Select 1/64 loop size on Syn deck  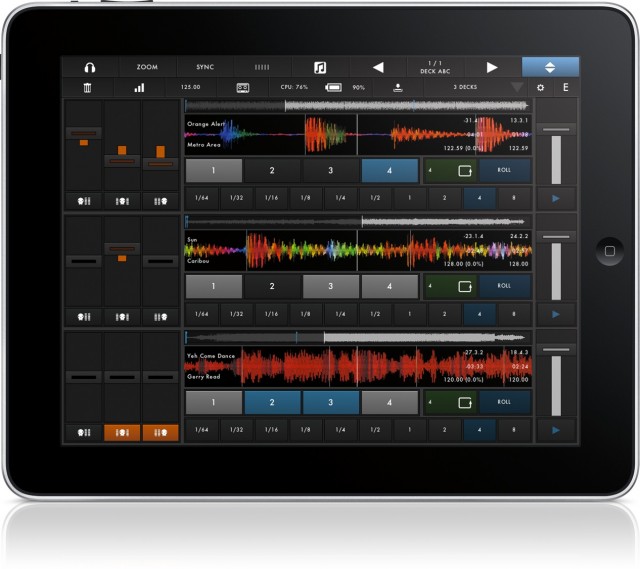click(201, 314)
